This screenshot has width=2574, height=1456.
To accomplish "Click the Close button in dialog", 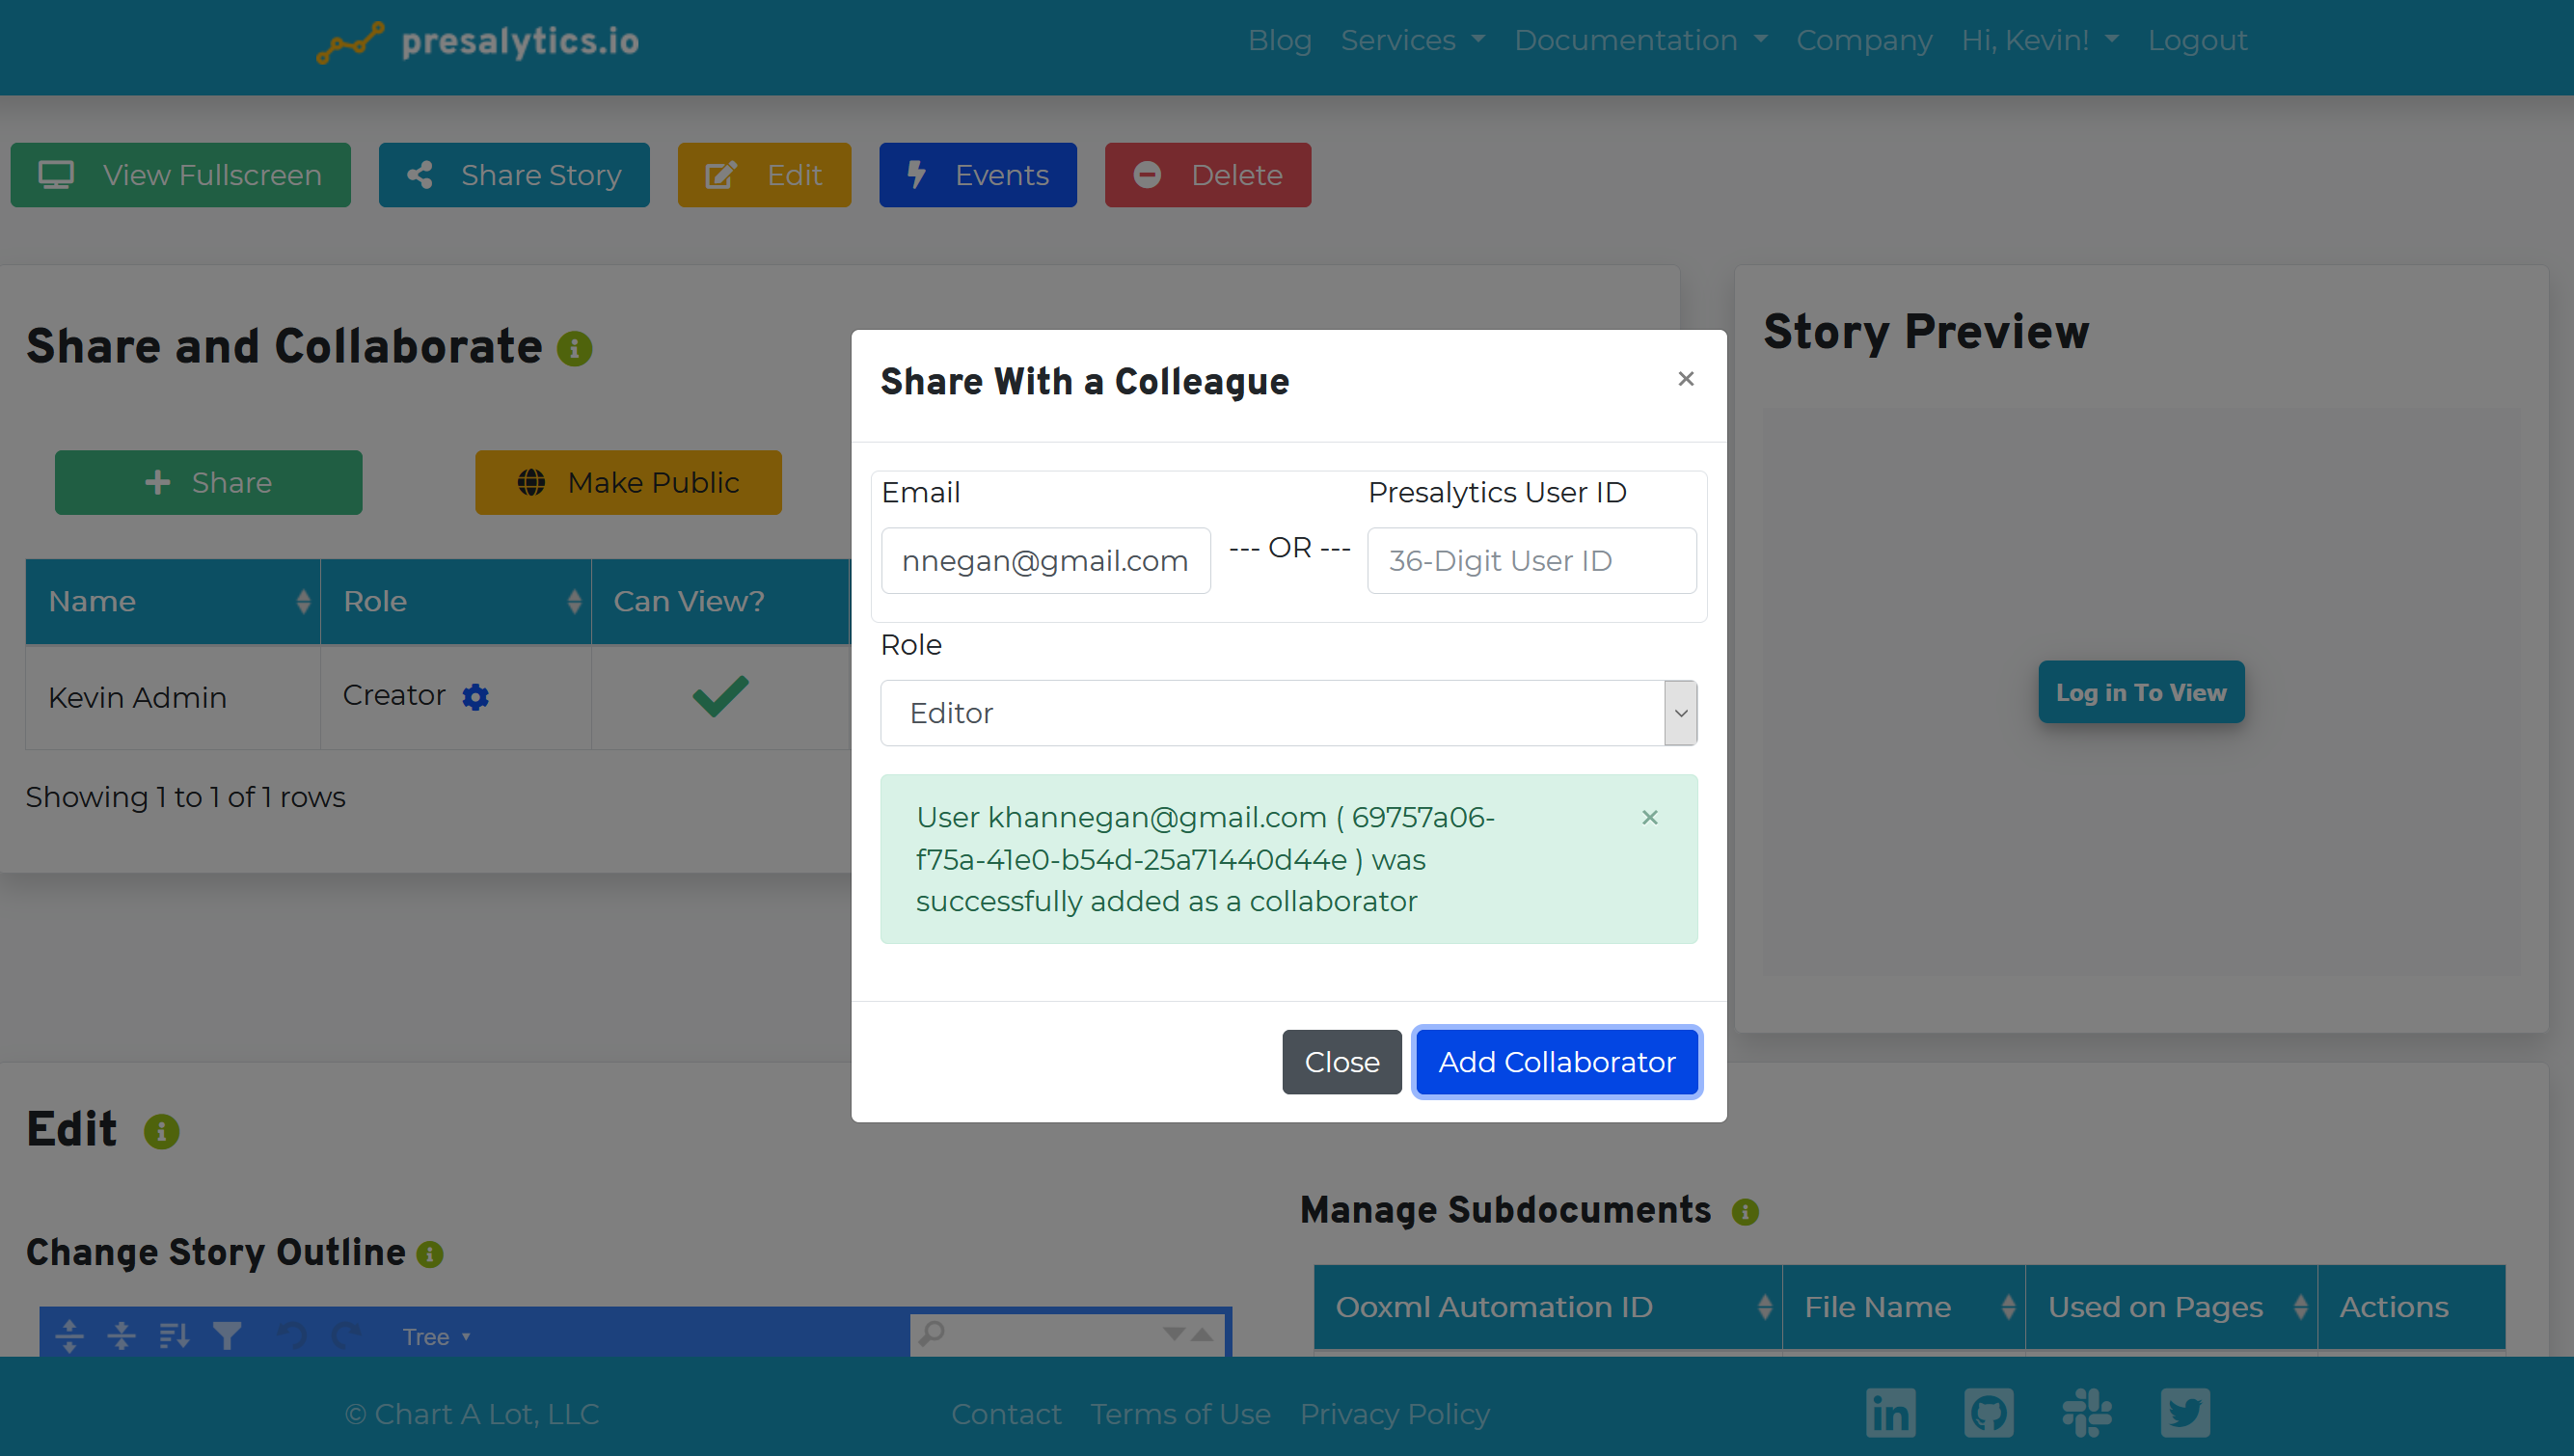I will pos(1341,1062).
